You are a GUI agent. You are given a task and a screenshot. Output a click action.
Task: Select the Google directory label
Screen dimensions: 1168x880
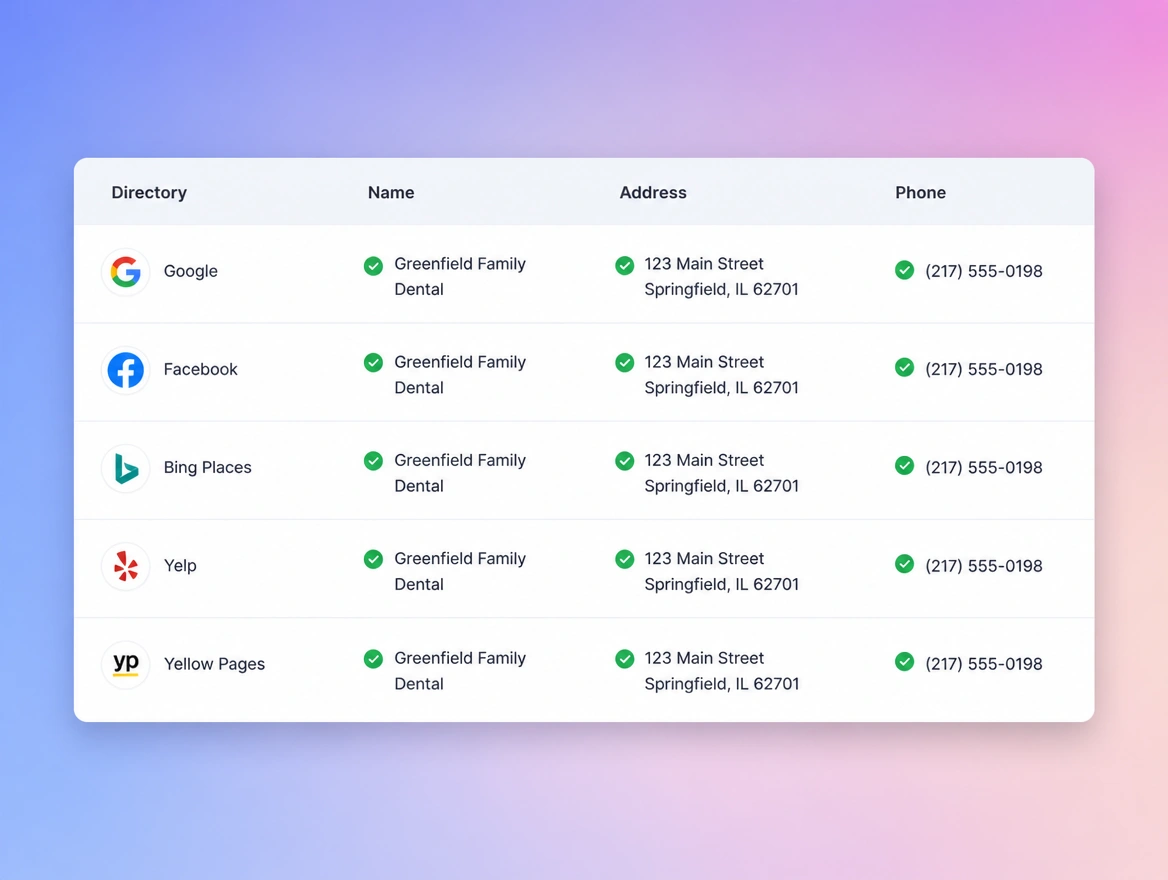click(191, 271)
